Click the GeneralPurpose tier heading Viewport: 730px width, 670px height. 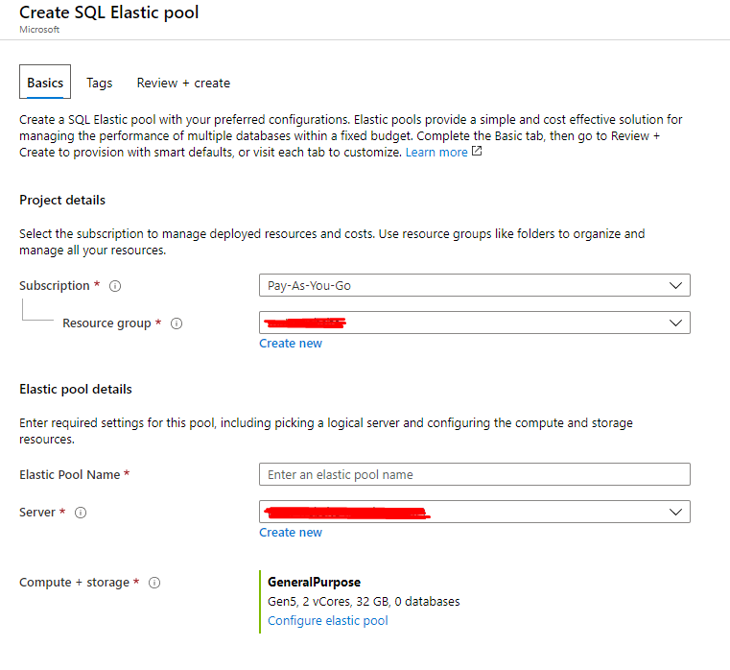point(314,582)
